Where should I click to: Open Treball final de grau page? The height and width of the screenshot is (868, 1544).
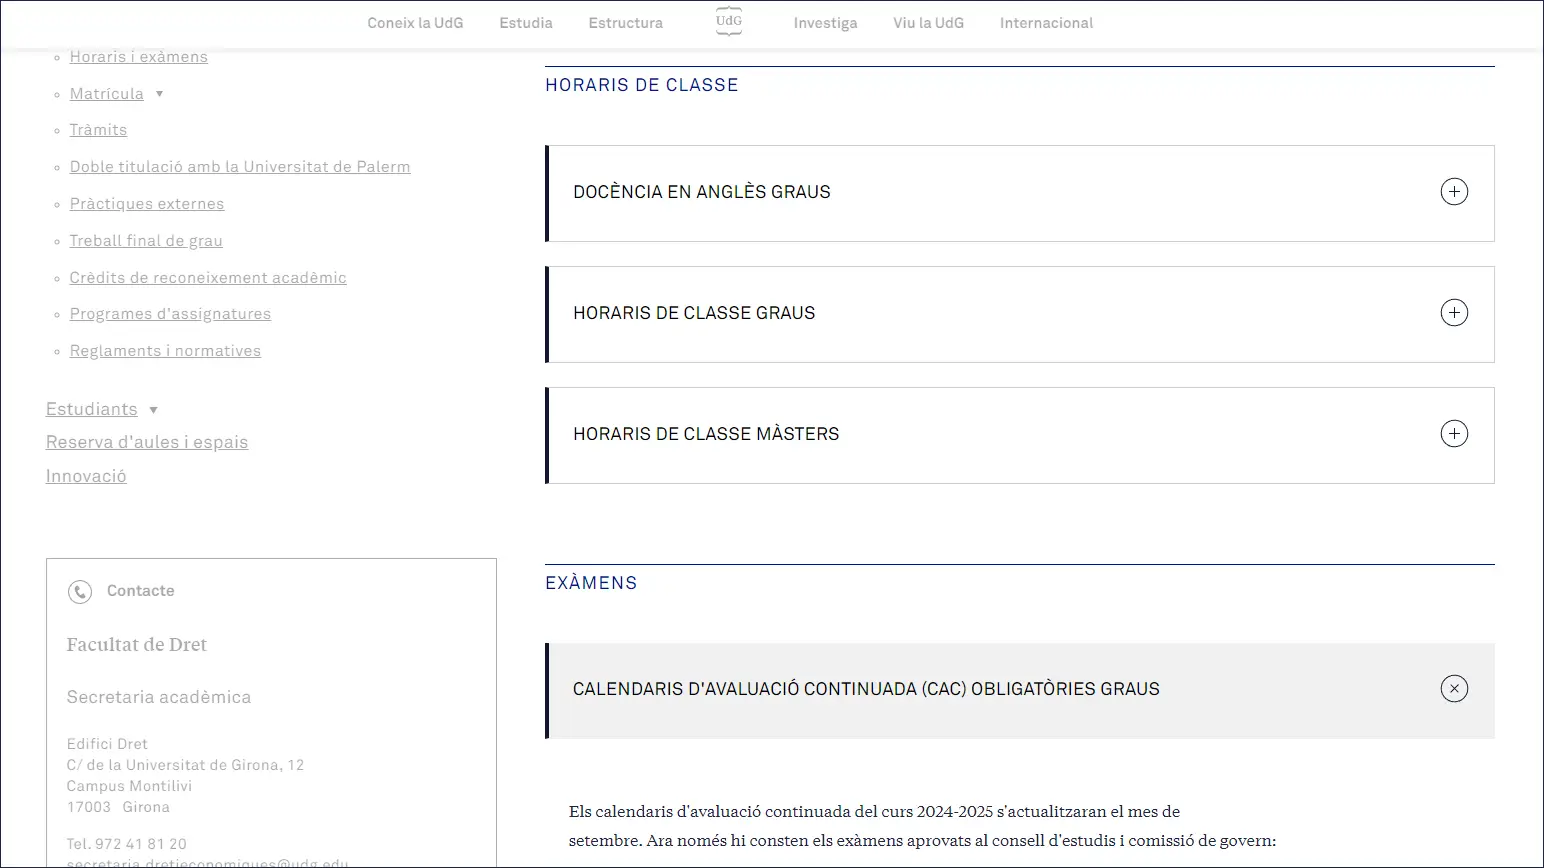tap(146, 241)
